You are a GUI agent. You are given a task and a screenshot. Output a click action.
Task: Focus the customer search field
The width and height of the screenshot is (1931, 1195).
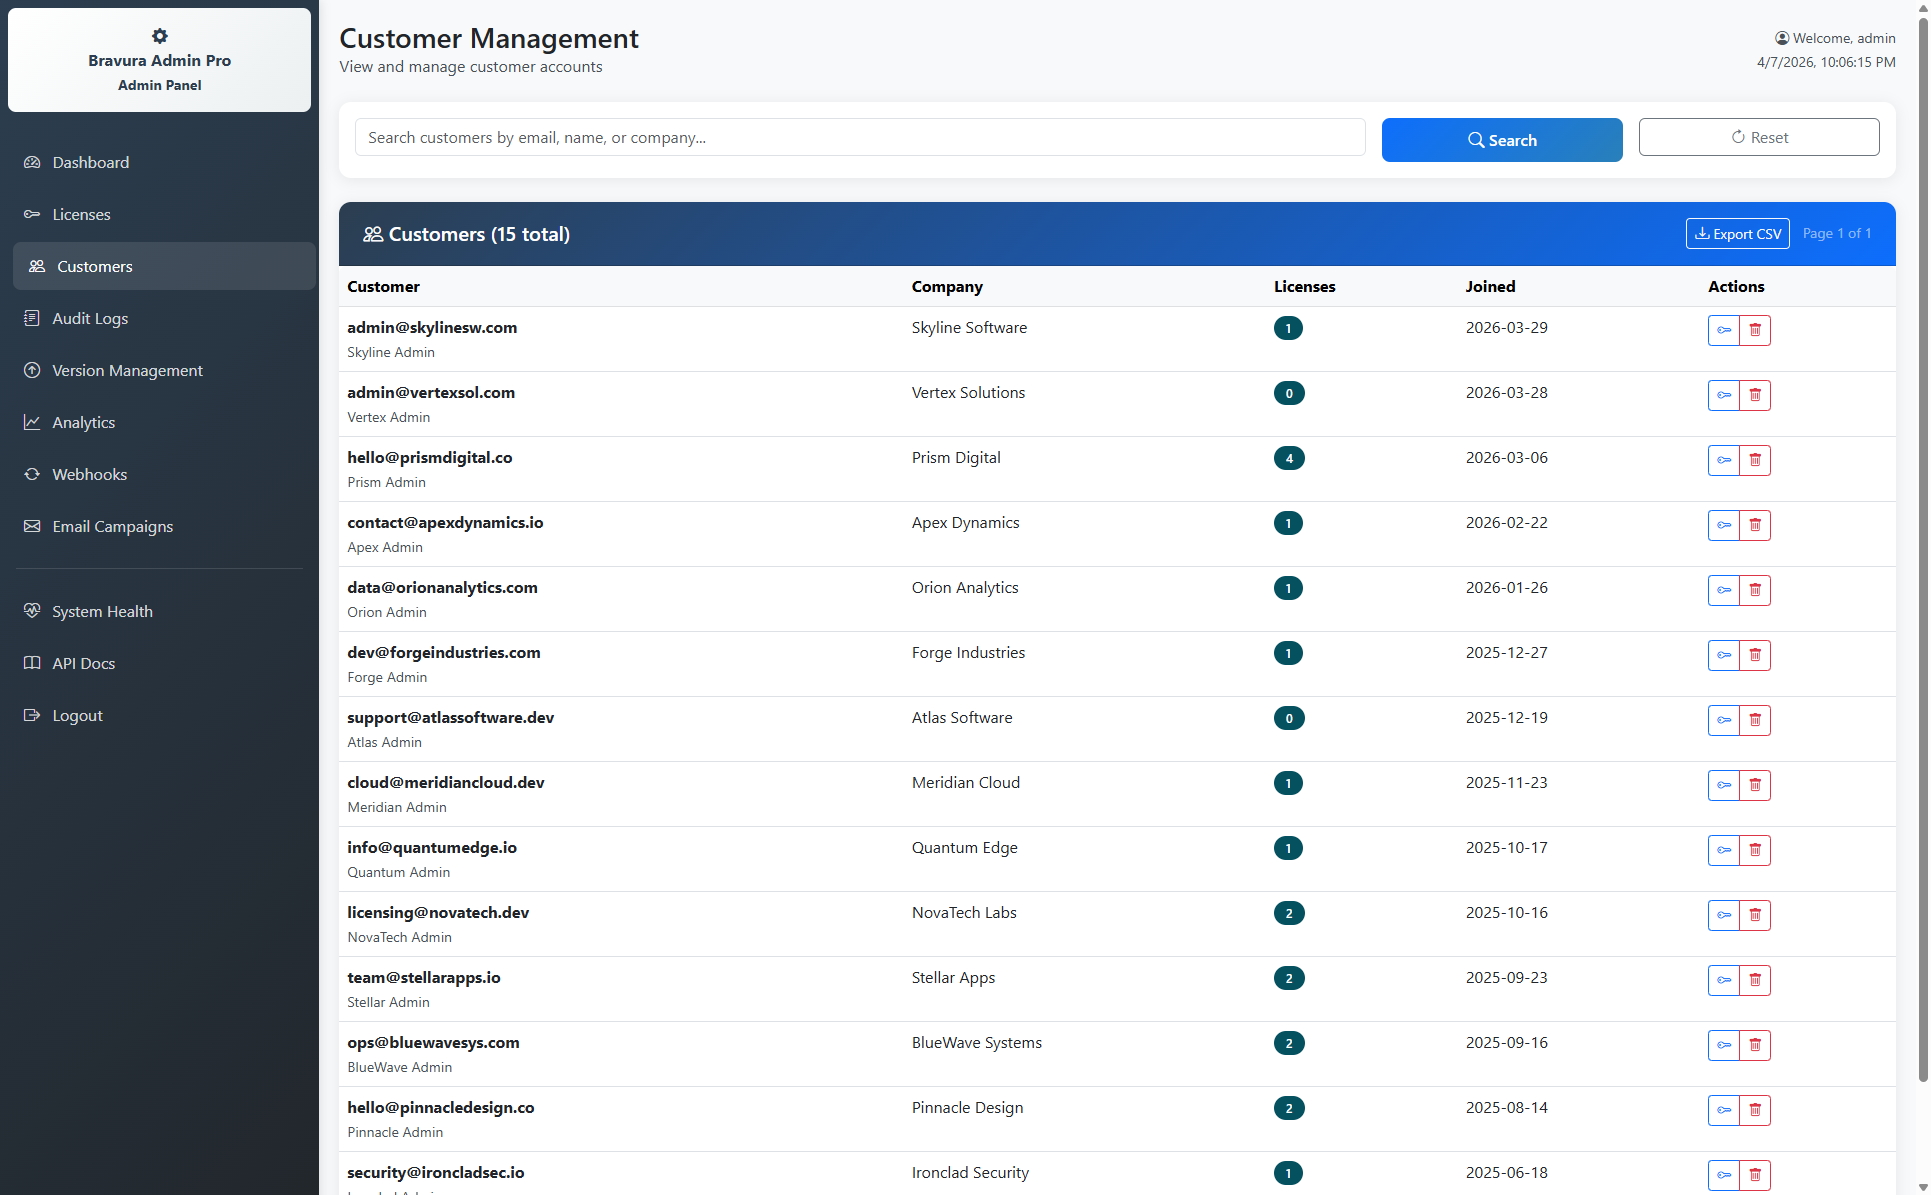click(x=860, y=137)
